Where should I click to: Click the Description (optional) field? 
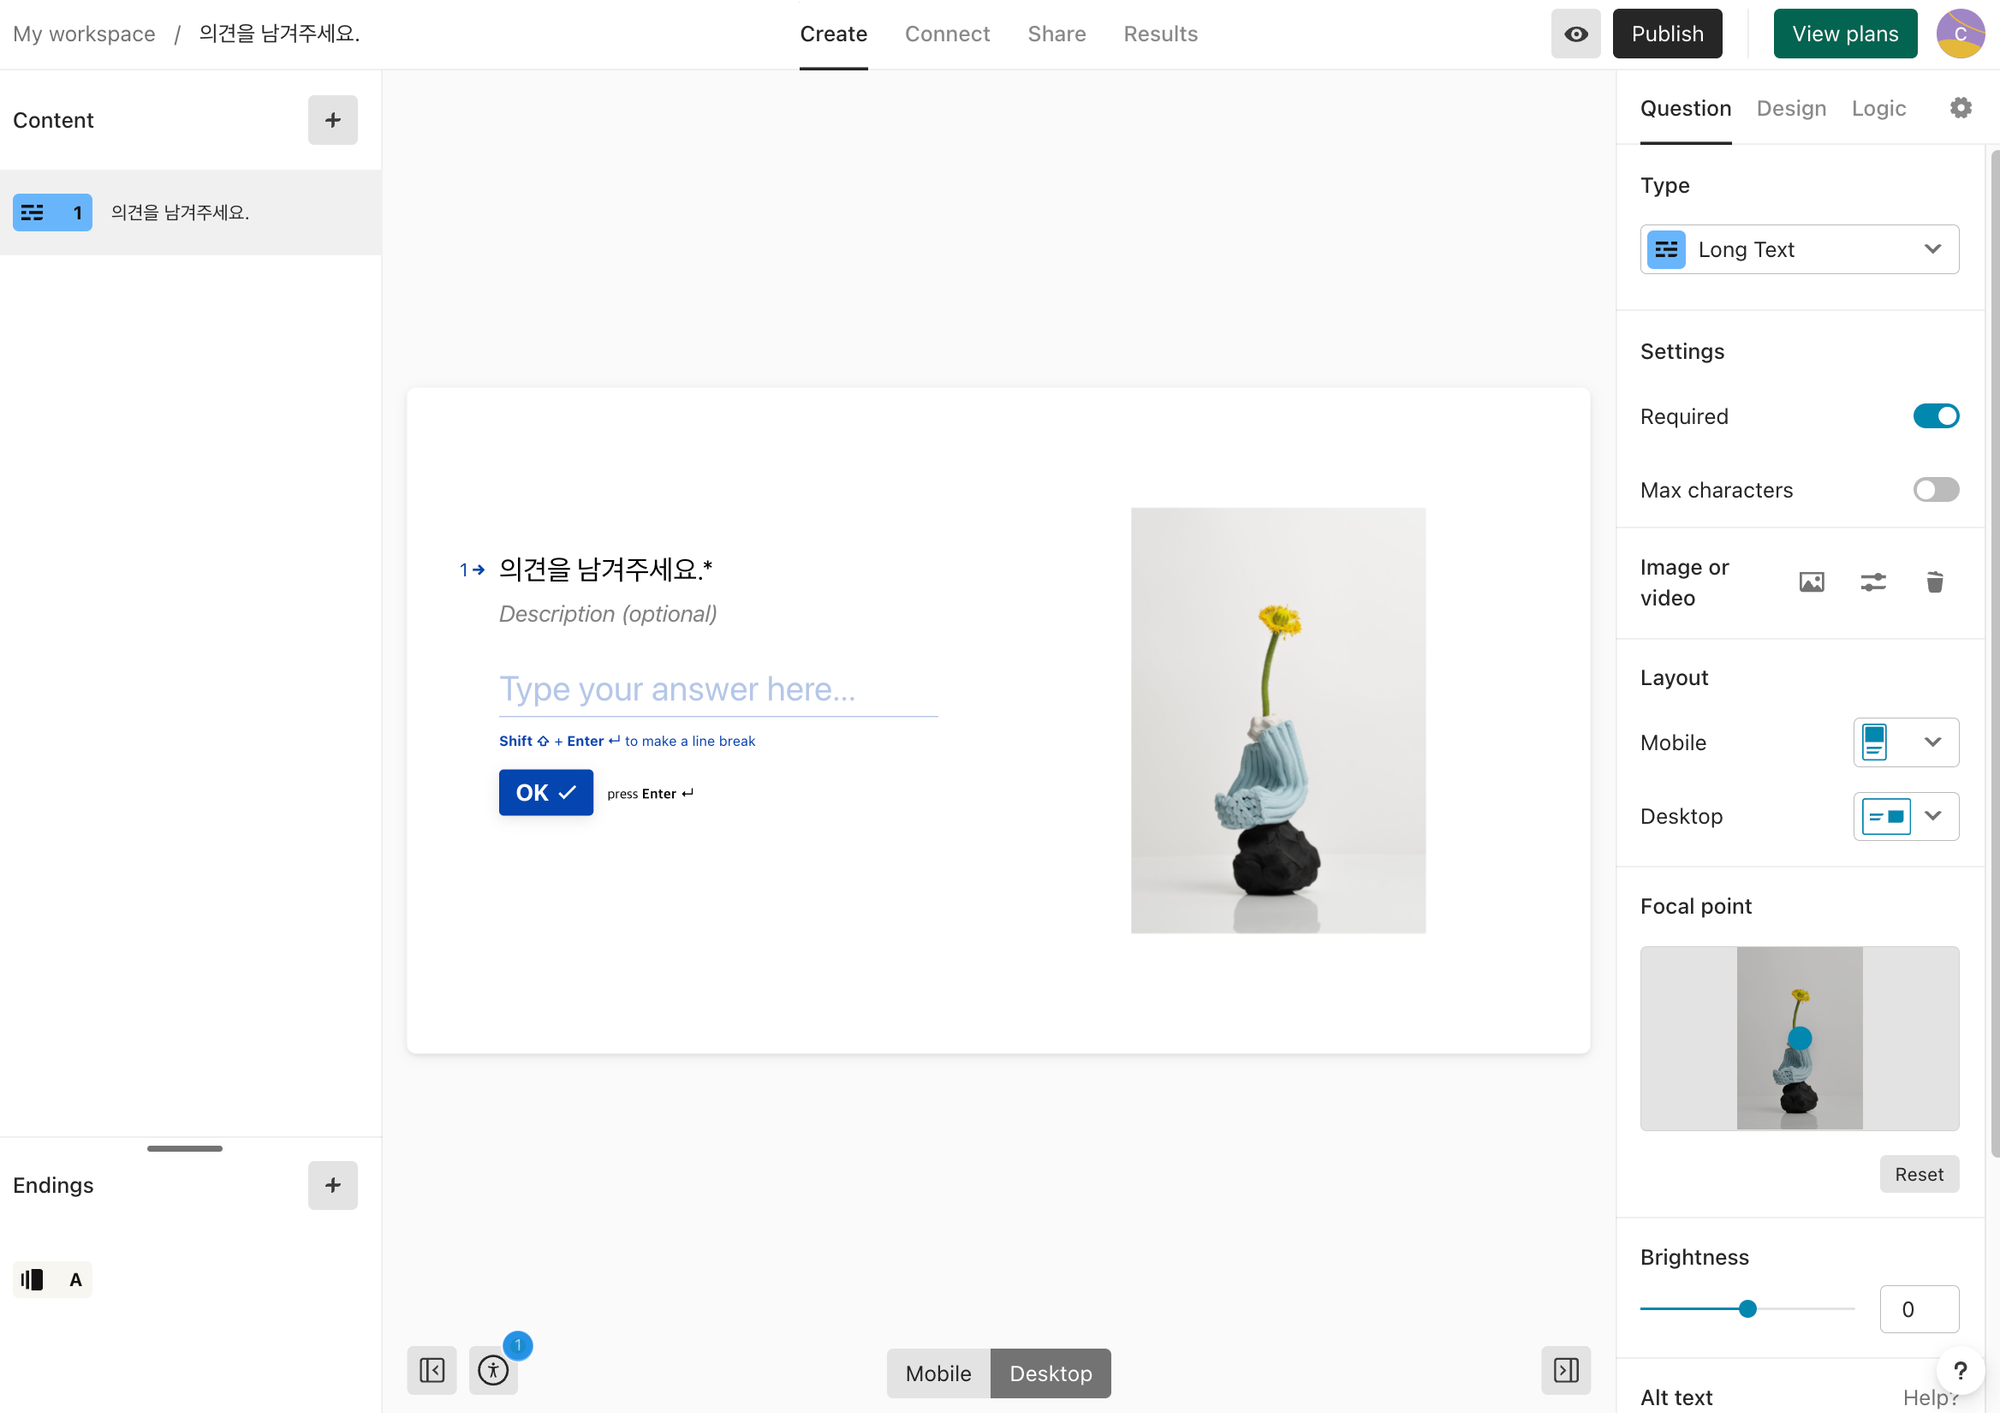608,614
